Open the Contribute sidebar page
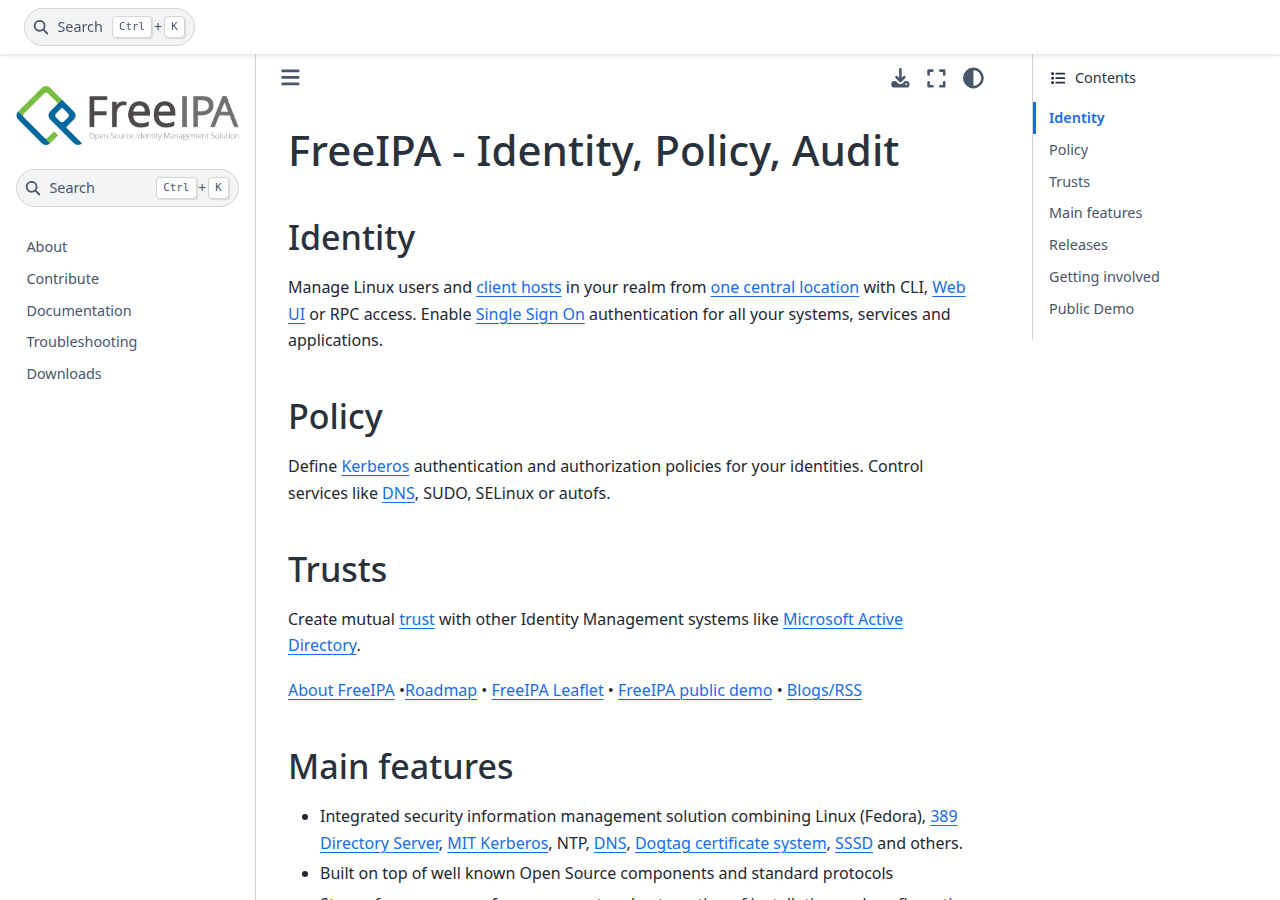The width and height of the screenshot is (1280, 900). tap(63, 279)
